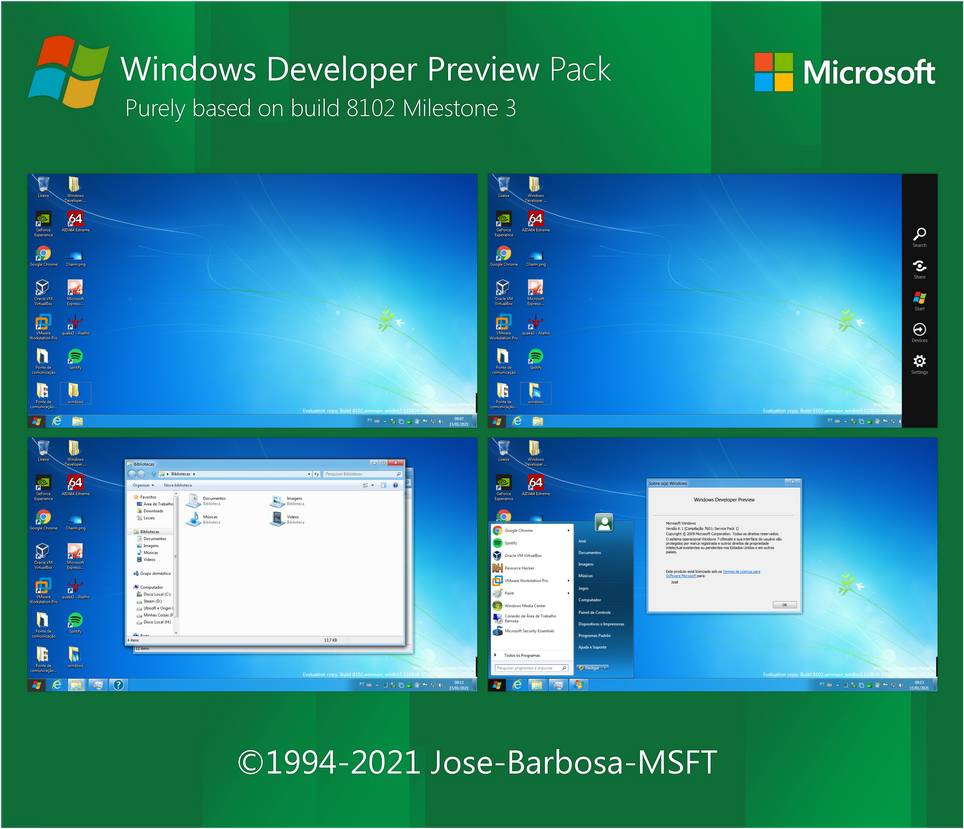
Task: Click Todos os Programas in the Start menu
Action: pyautogui.click(x=522, y=655)
